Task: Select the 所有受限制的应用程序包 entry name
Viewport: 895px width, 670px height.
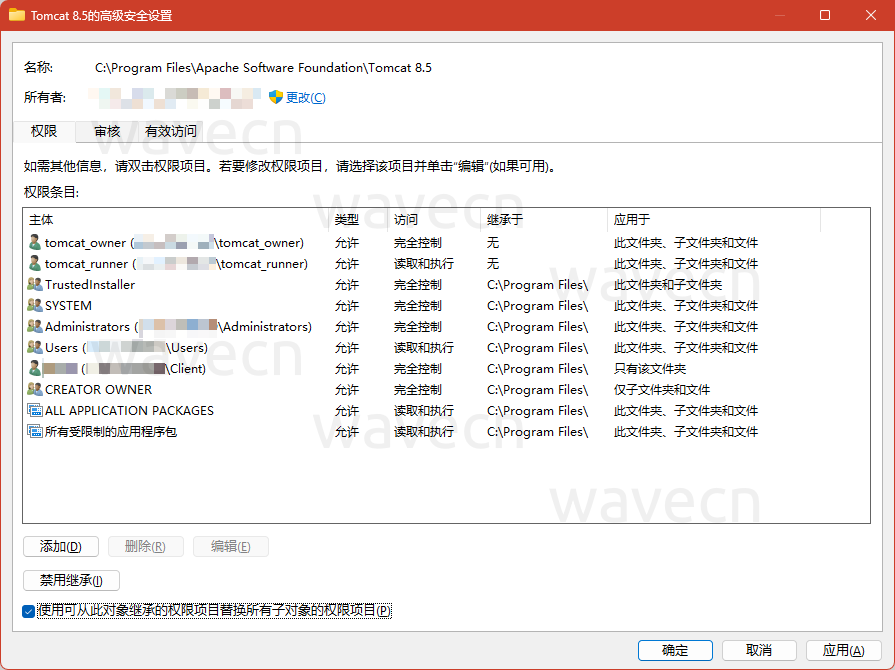Action: [x=111, y=432]
